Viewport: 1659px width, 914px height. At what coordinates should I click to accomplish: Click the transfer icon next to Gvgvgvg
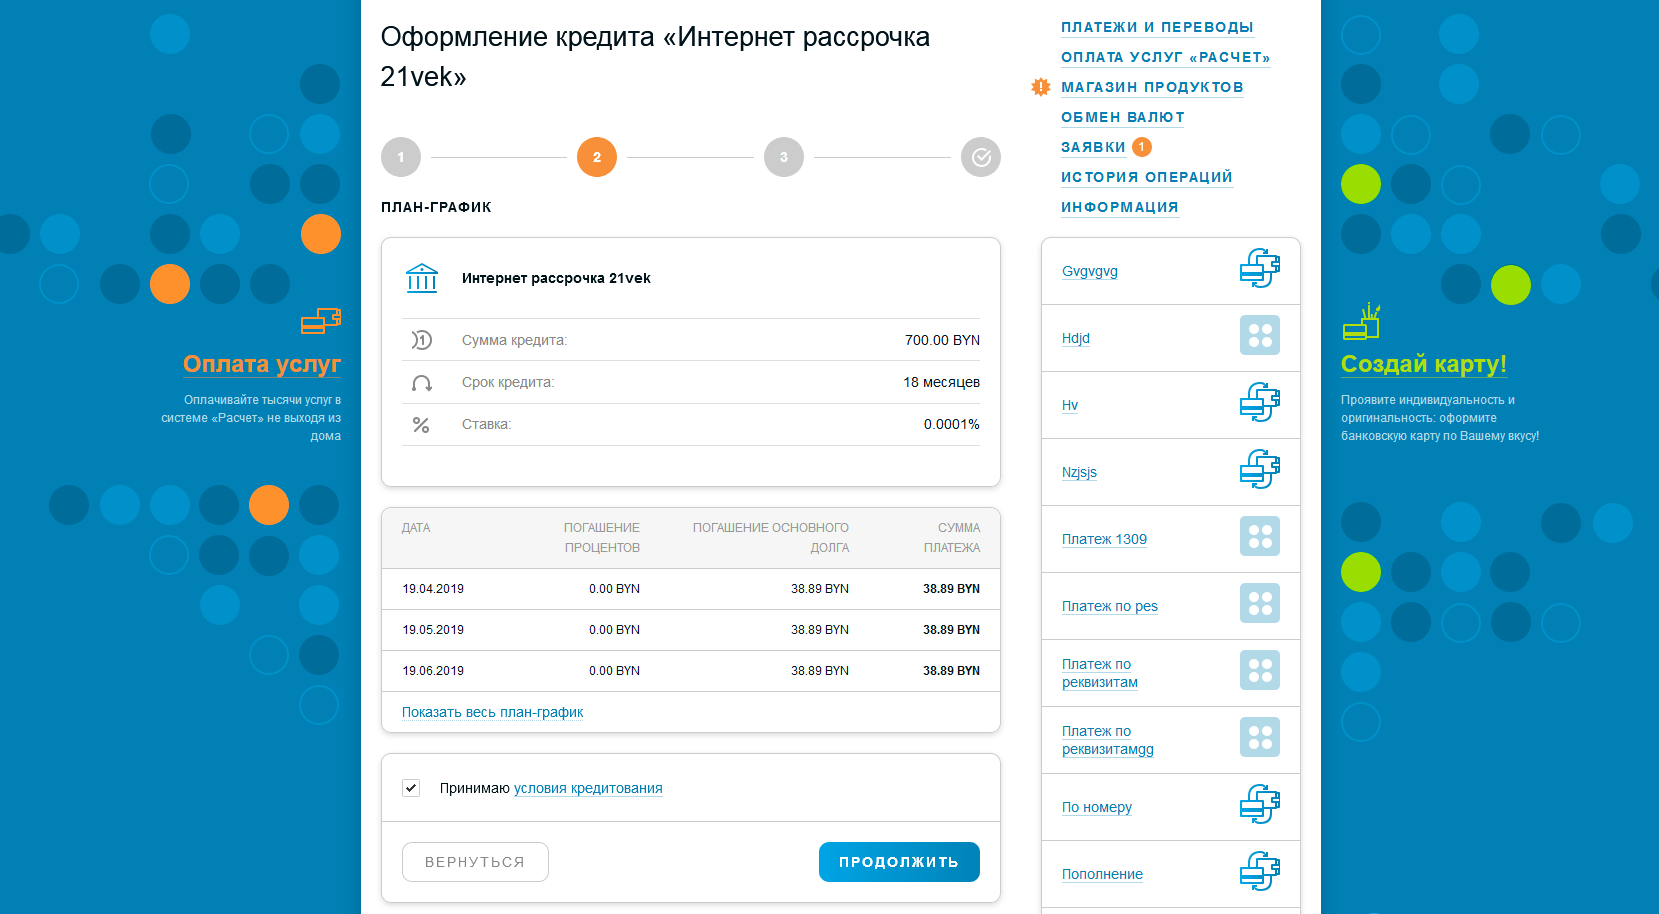click(1260, 268)
